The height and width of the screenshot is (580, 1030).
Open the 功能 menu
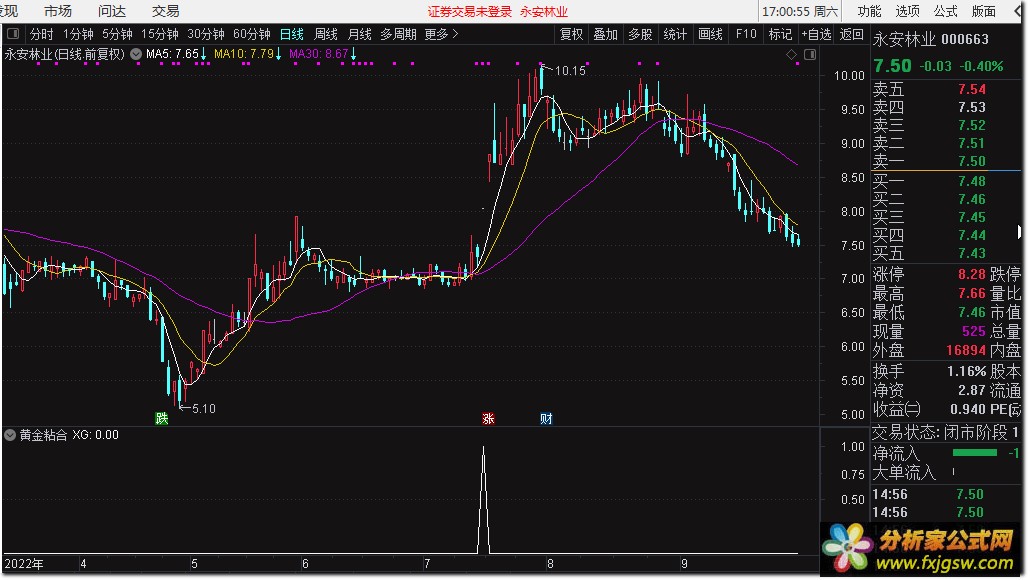click(x=869, y=11)
